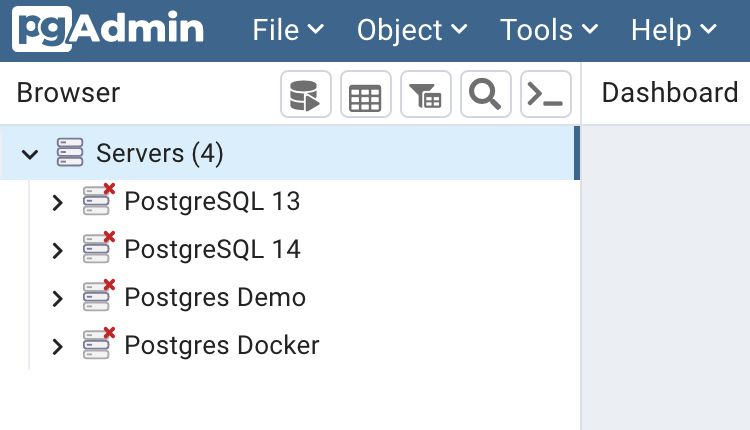This screenshot has width=750, height=430.
Task: Click the View Data table icon
Action: coord(365,95)
